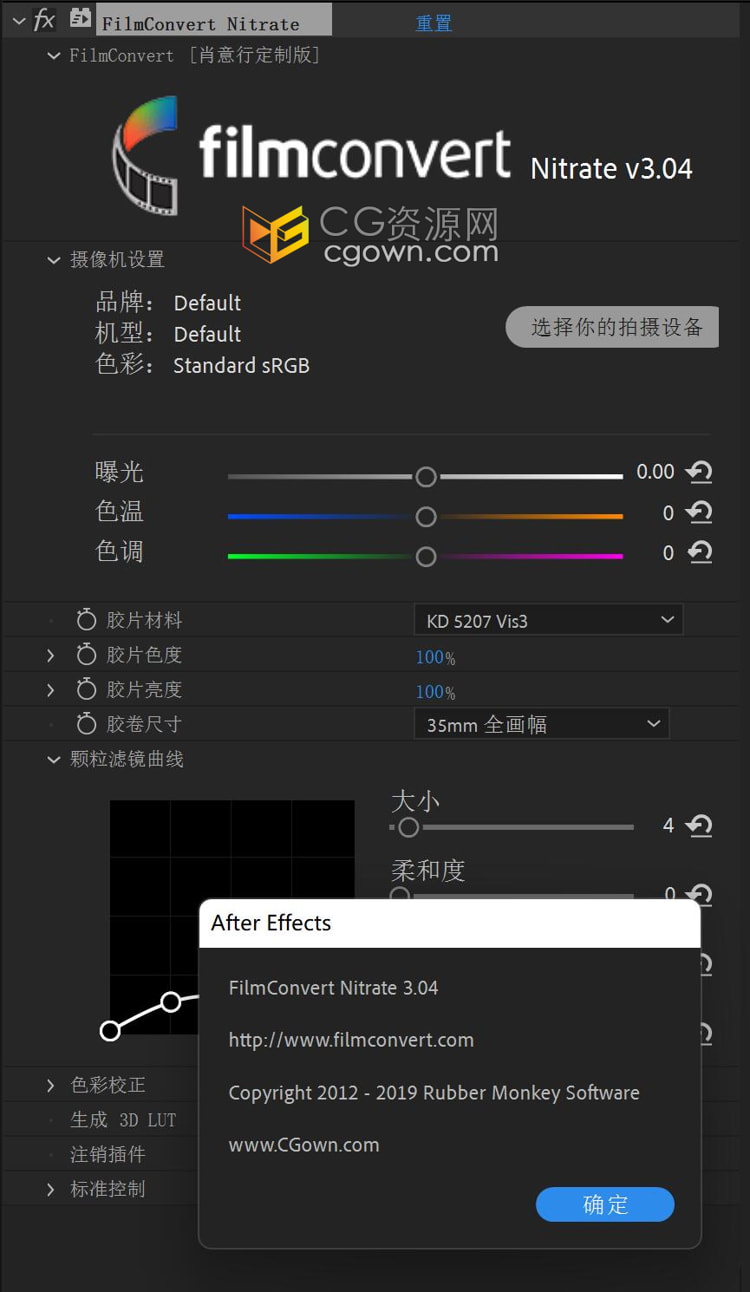Click the 大小 value 4
Image resolution: width=750 pixels, height=1292 pixels.
click(668, 826)
